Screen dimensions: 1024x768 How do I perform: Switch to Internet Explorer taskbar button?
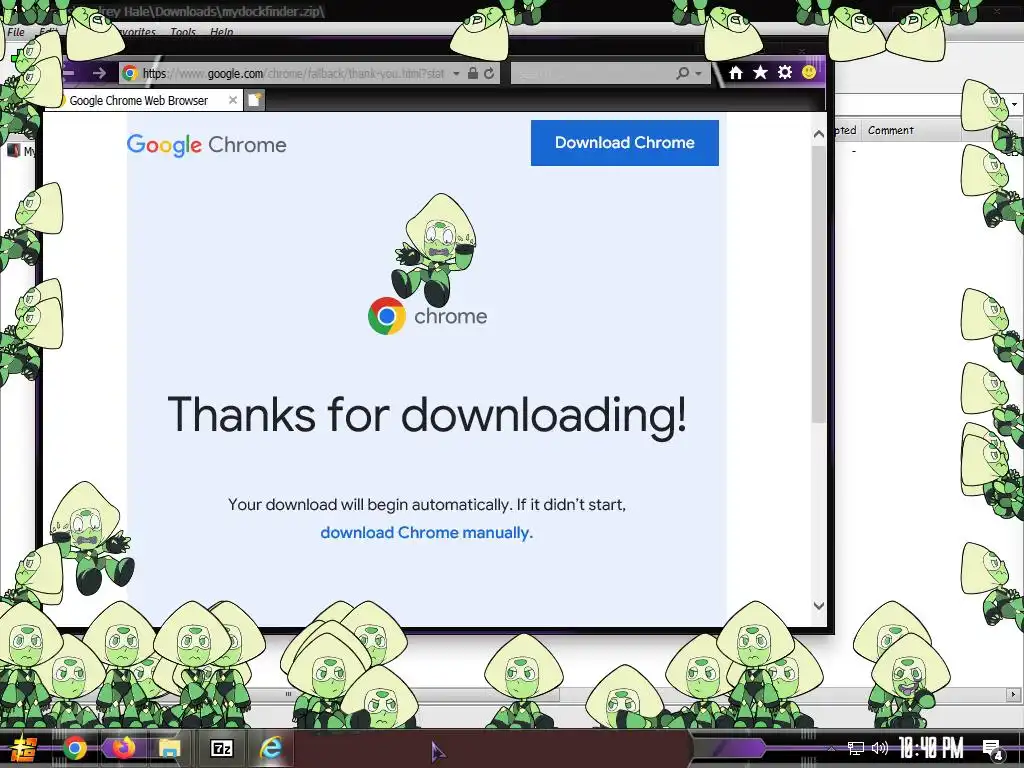coord(270,748)
